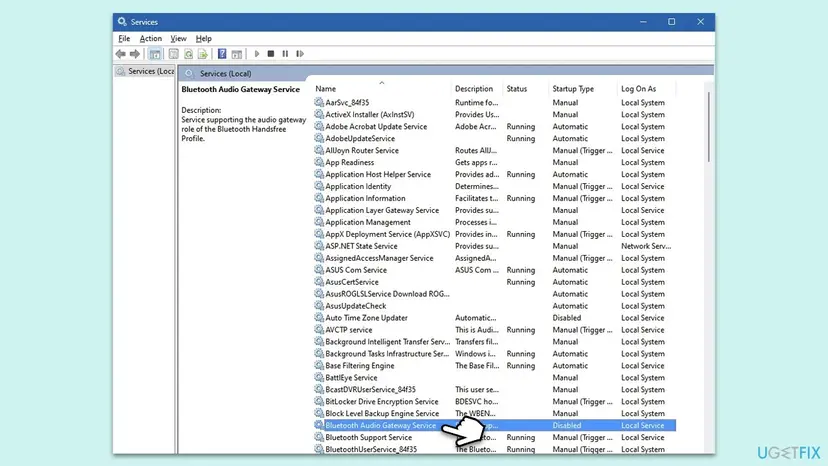Viewport: 828px width, 466px height.
Task: Open the Help toolbar icon
Action: (x=222, y=54)
